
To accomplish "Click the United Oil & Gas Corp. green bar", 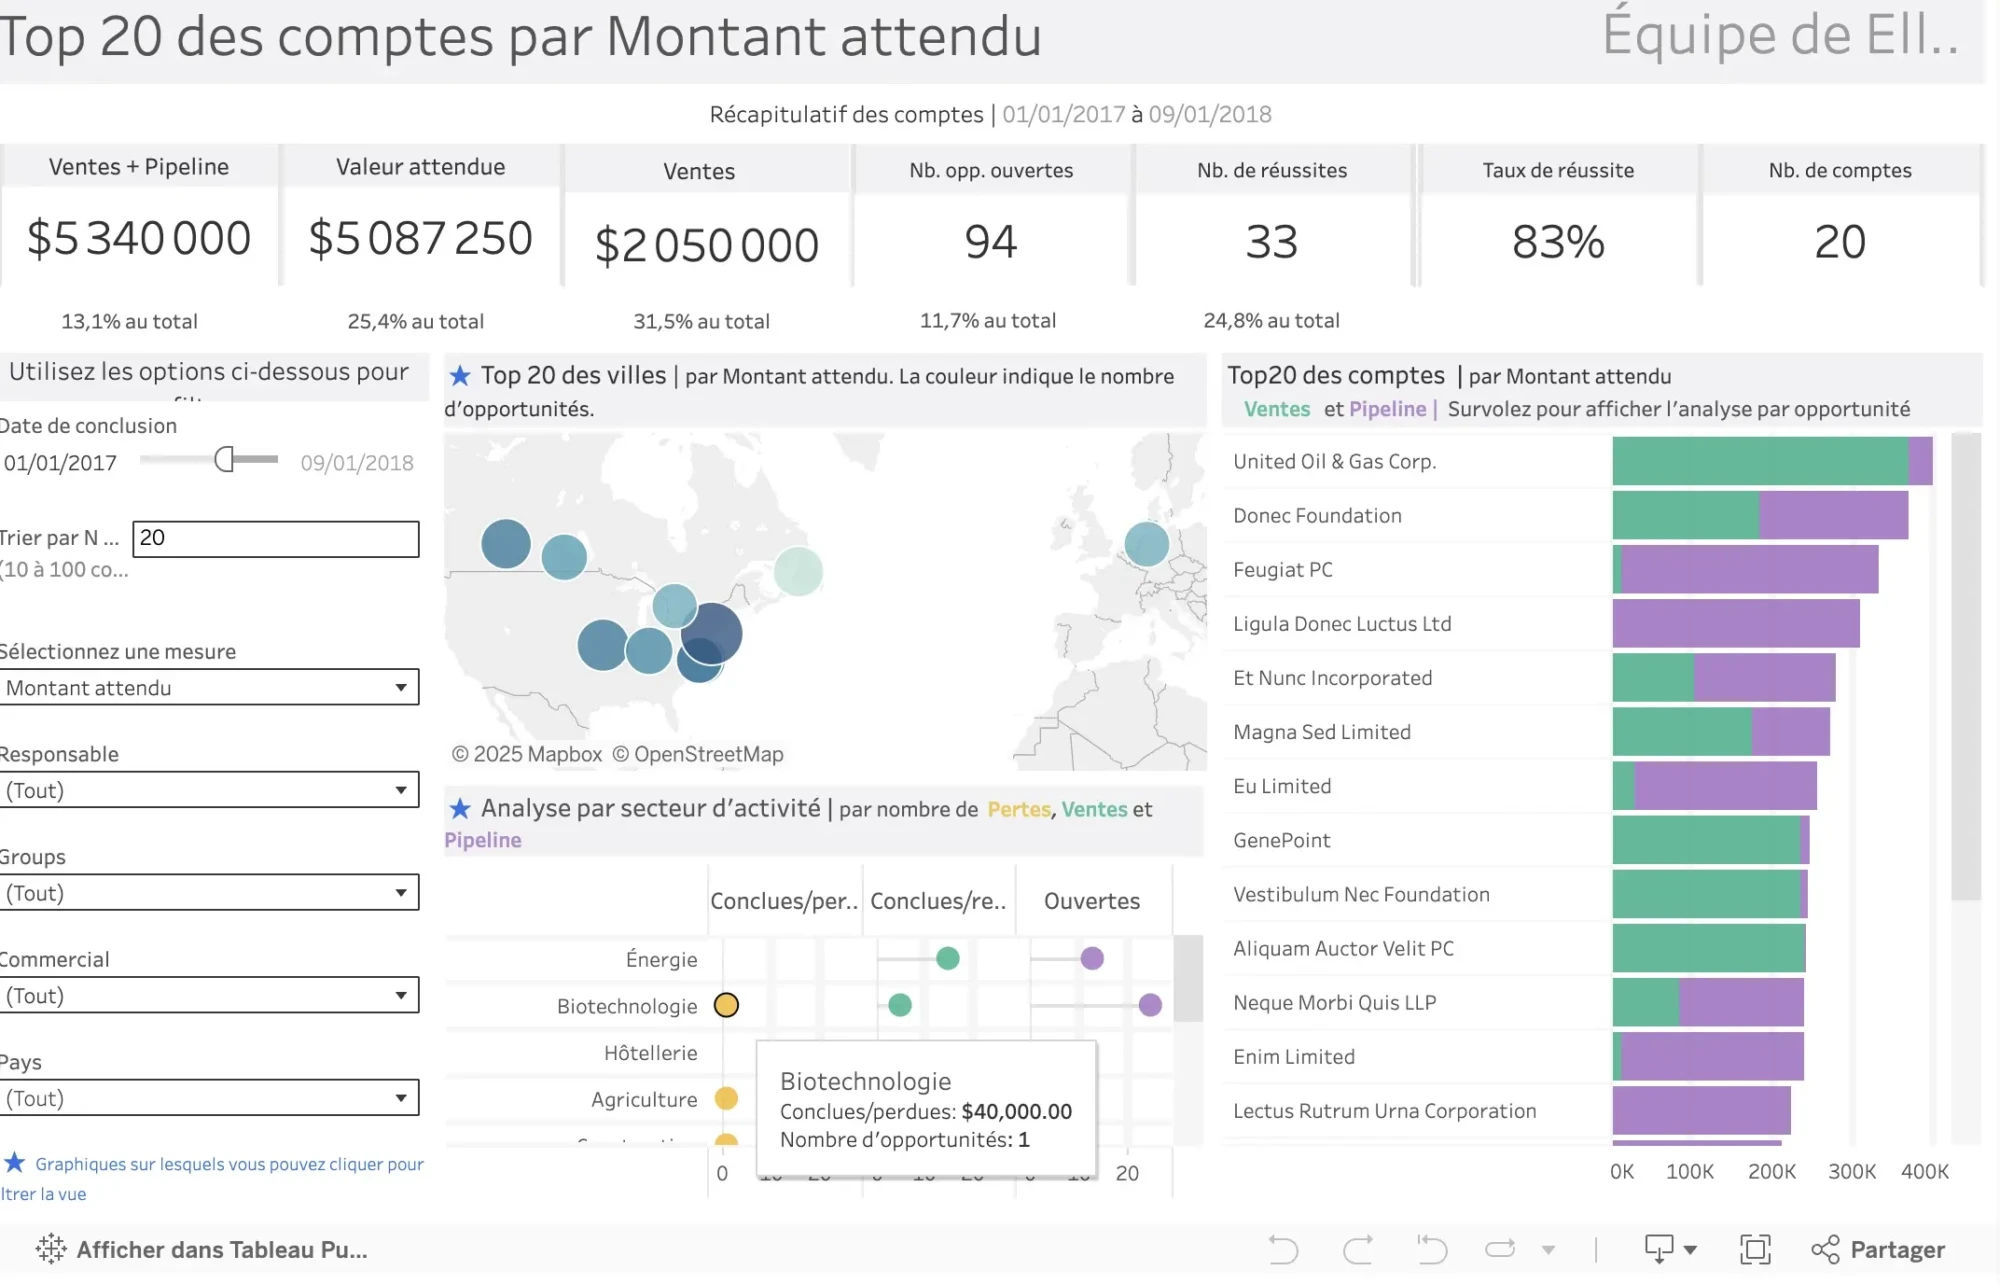I will (1760, 461).
